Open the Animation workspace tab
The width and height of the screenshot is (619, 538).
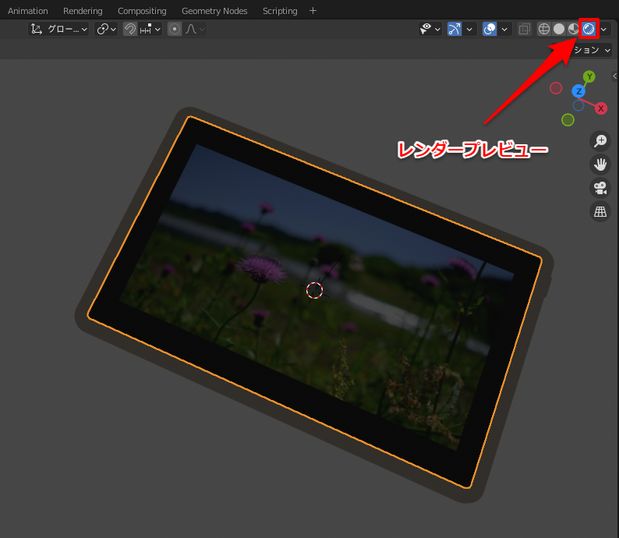coord(28,11)
